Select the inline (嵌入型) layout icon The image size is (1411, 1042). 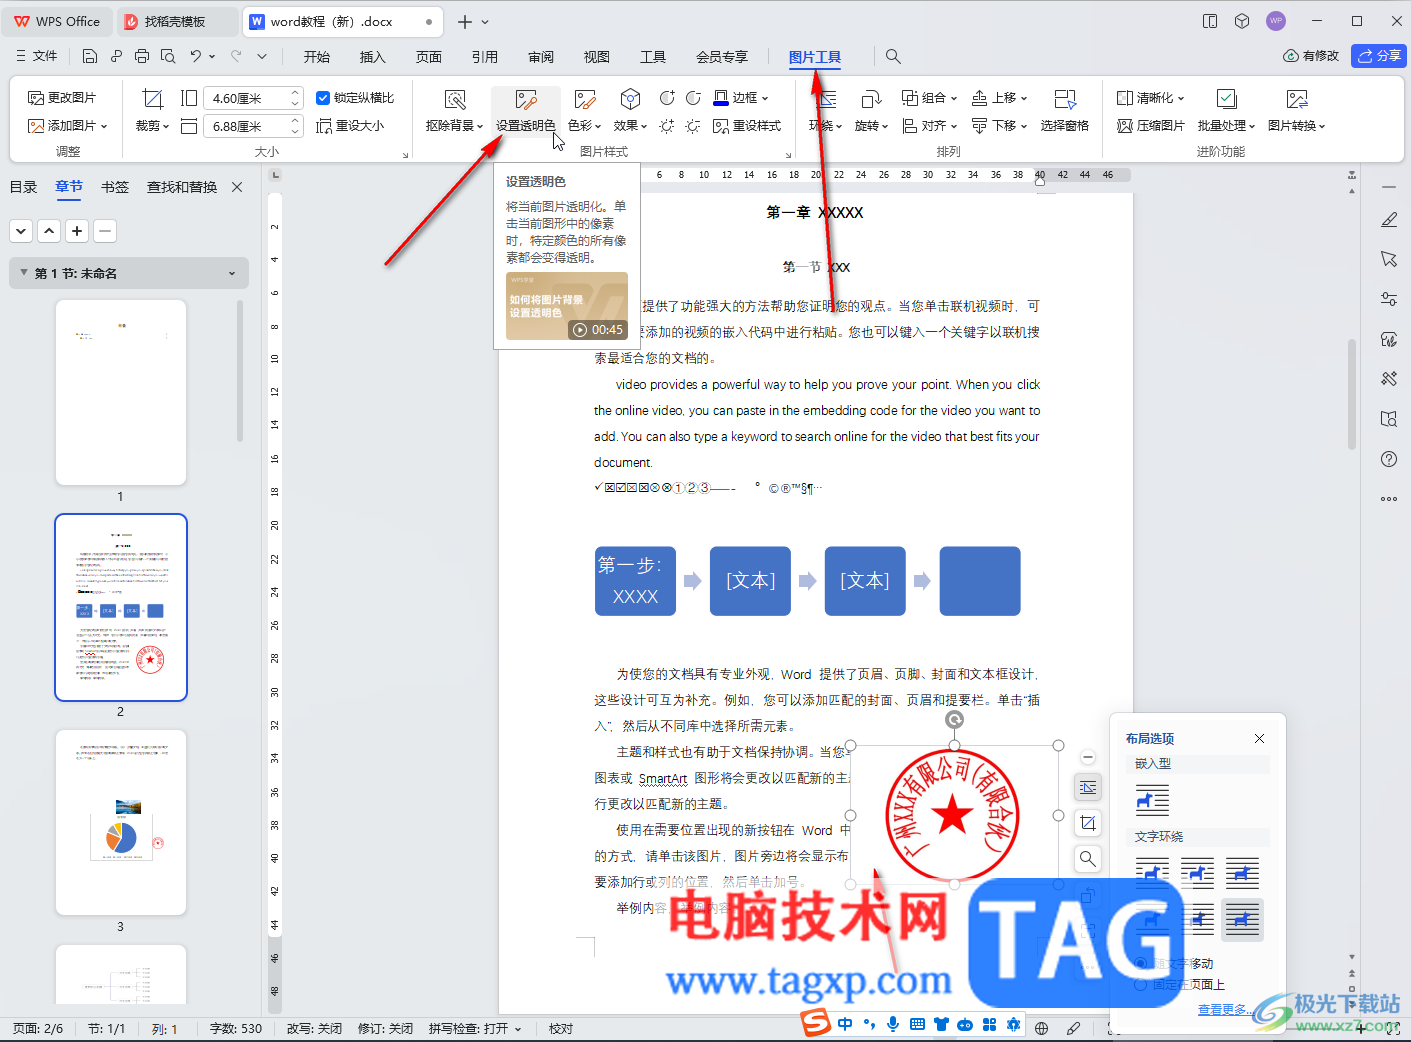tap(1152, 800)
